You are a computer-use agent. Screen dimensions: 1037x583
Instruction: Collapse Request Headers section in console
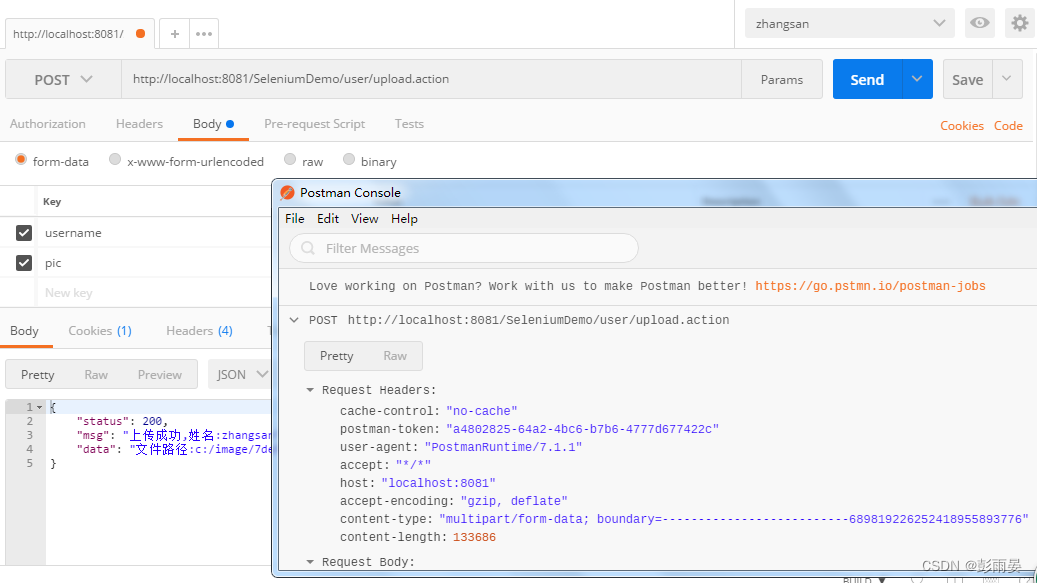click(x=310, y=390)
